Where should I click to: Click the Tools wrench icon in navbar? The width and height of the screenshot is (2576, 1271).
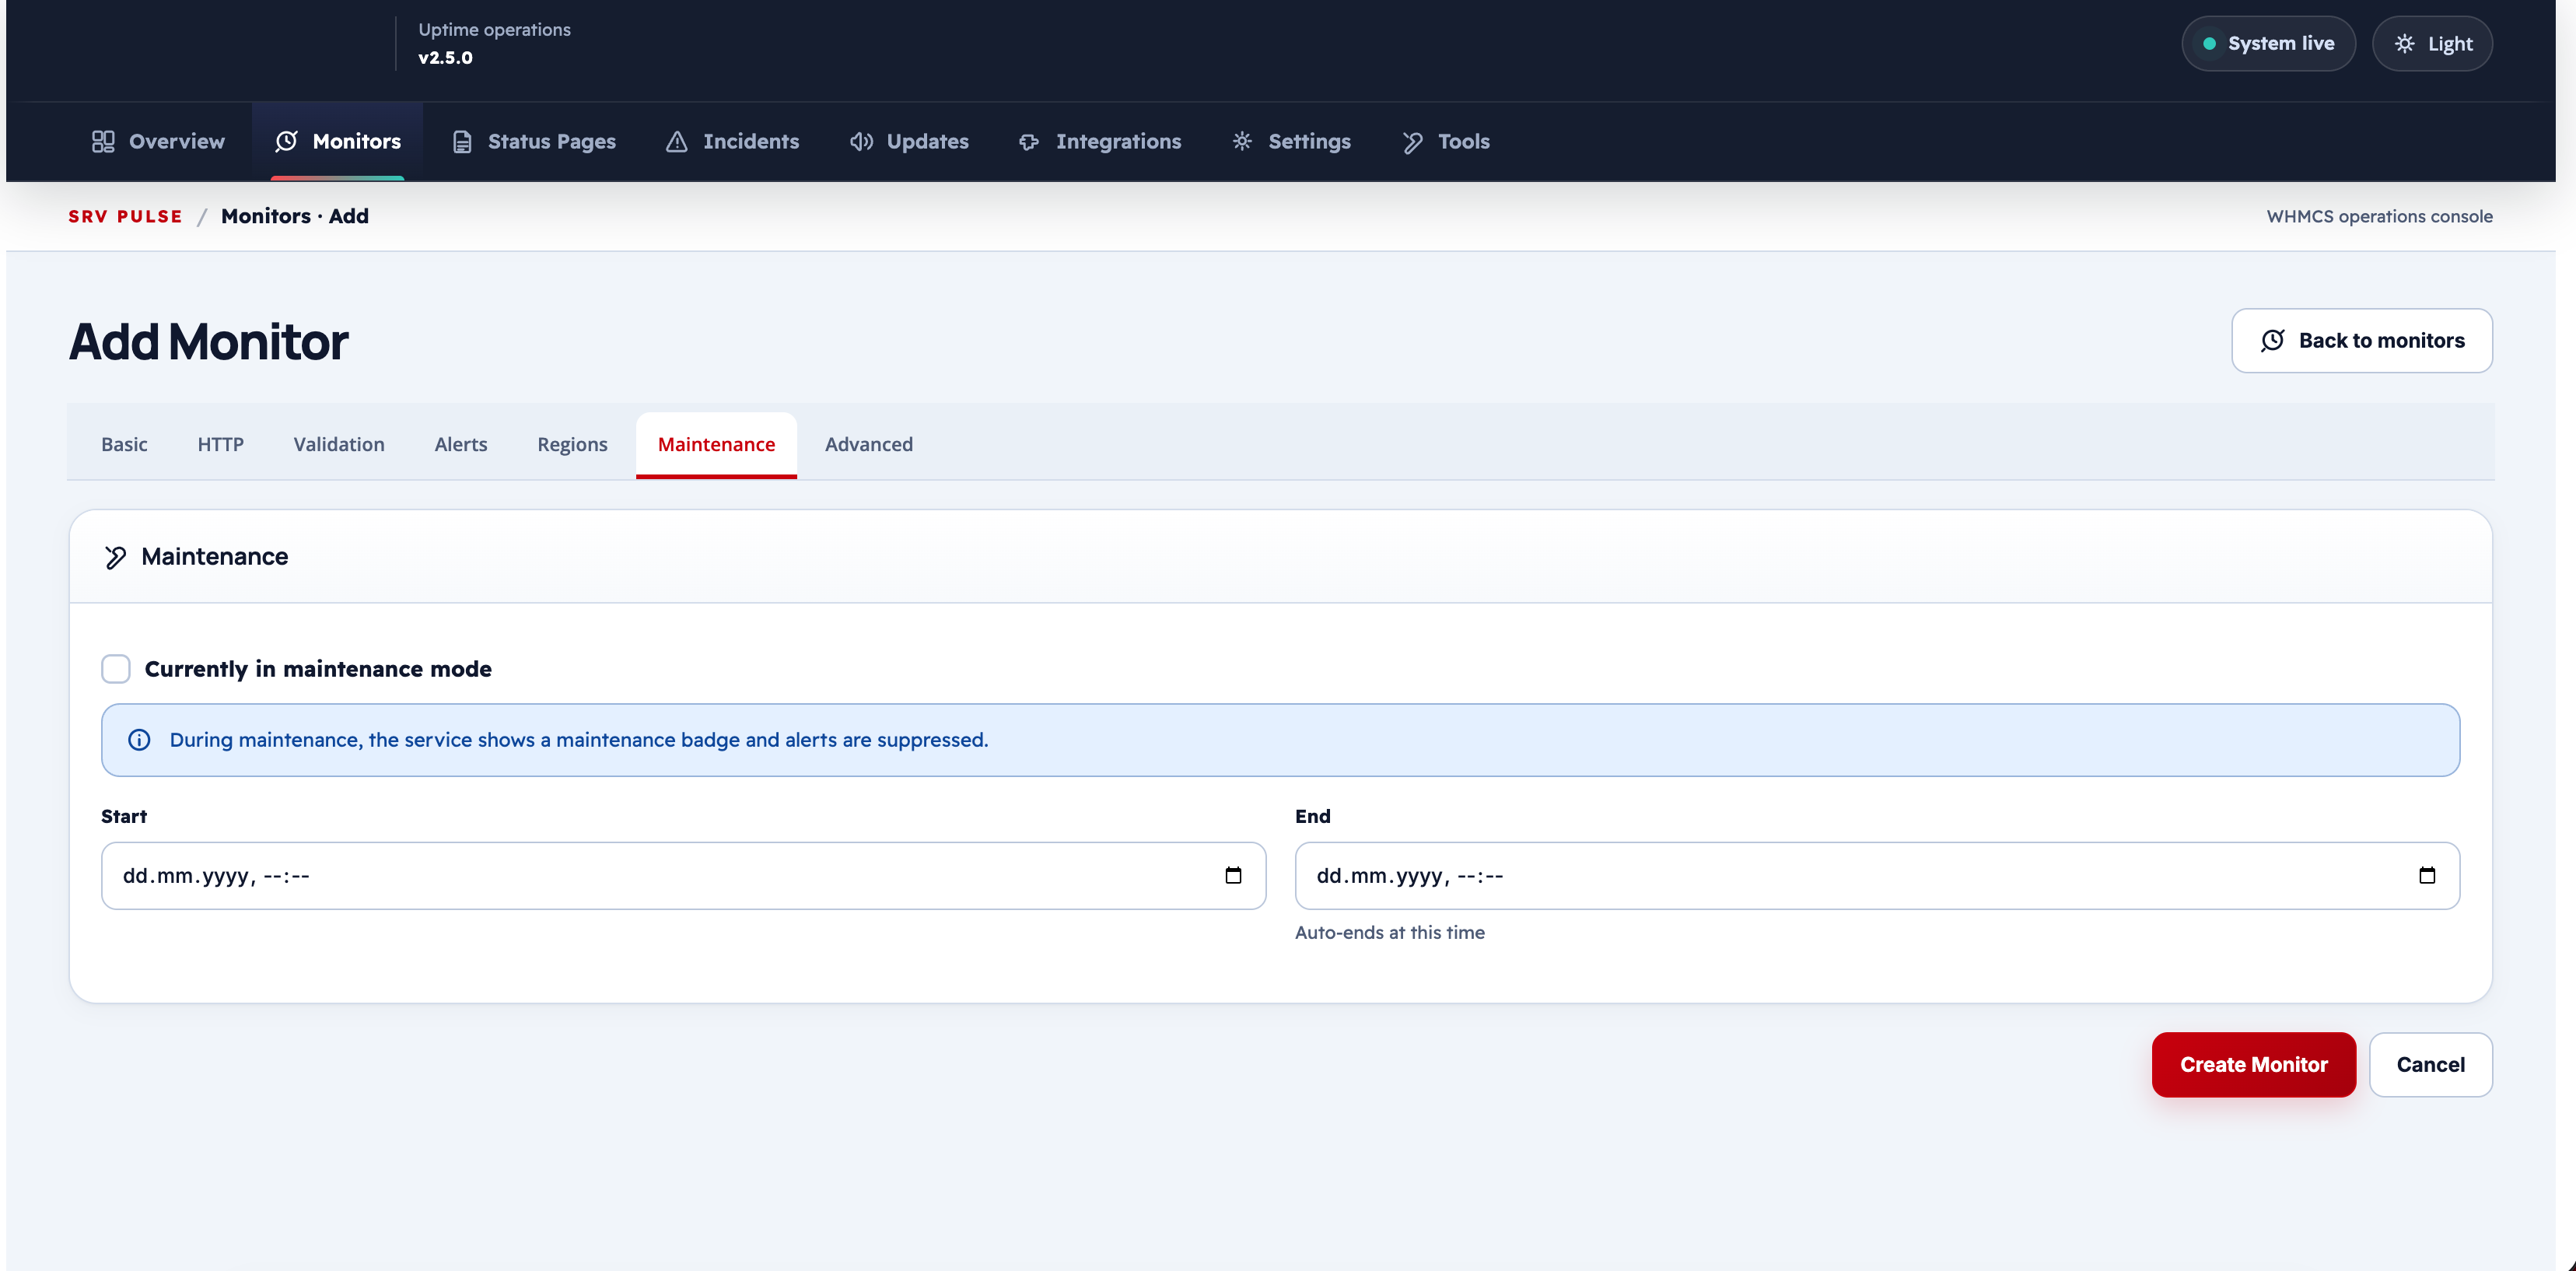point(1412,142)
